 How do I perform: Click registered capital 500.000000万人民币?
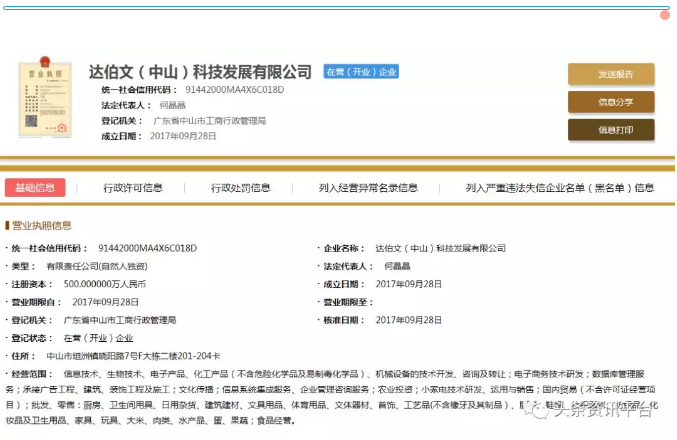104,284
